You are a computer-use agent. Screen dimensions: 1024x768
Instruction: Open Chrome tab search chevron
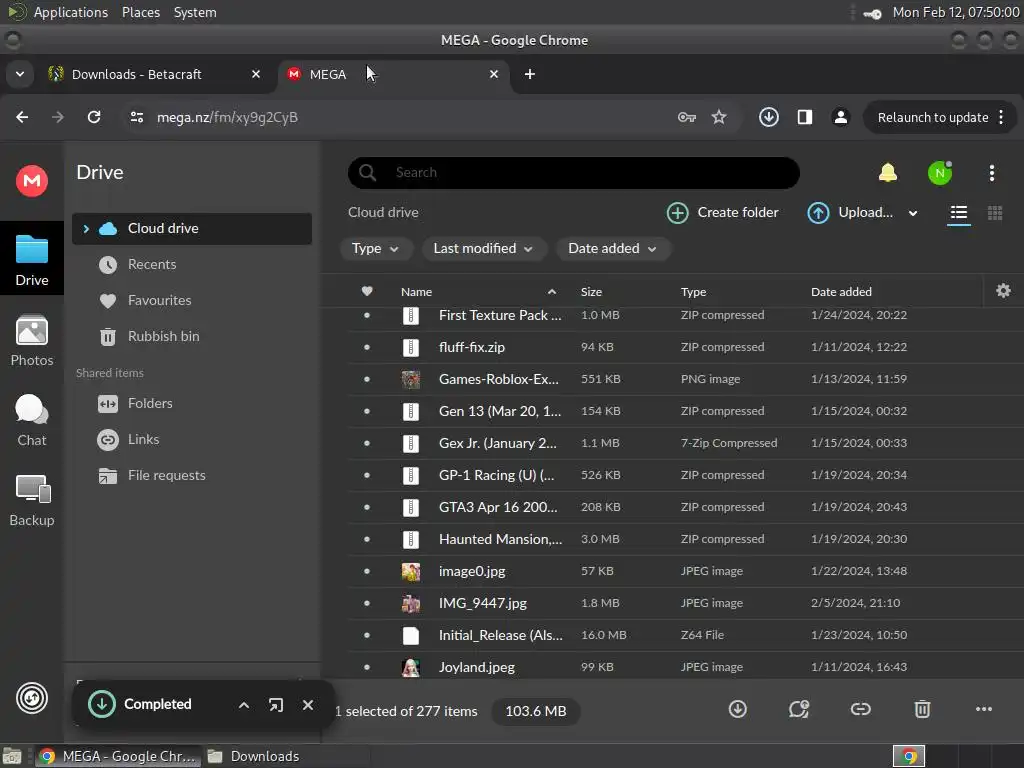pyautogui.click(x=20, y=74)
